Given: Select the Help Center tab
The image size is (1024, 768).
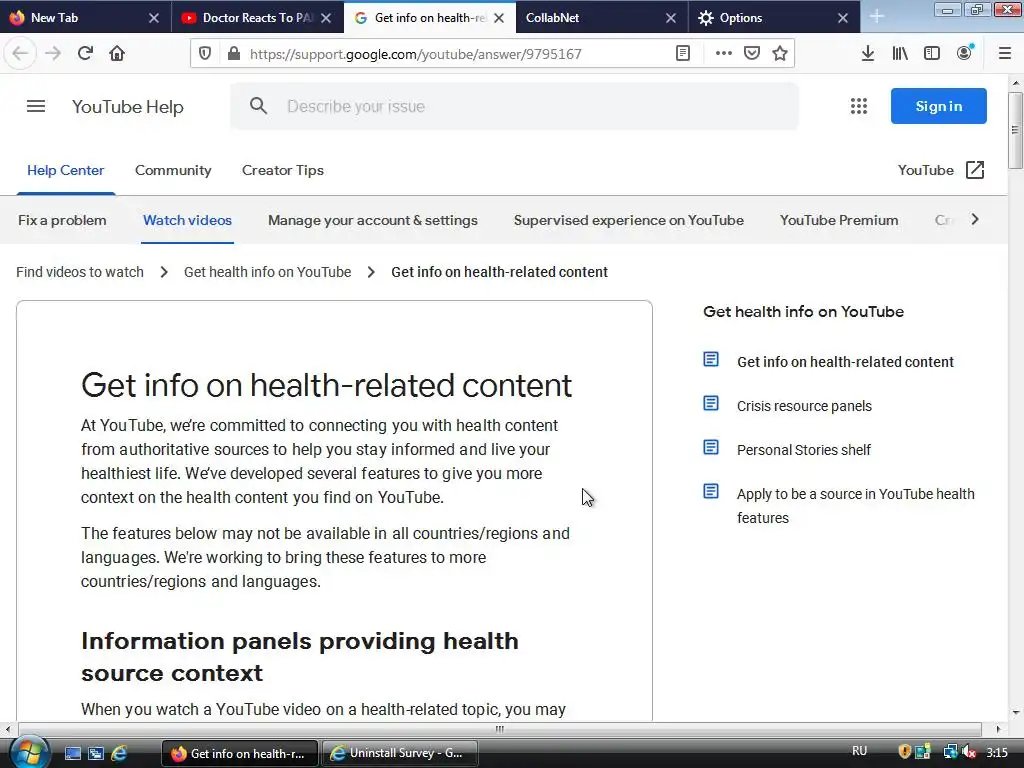Looking at the screenshot, I should [65, 170].
